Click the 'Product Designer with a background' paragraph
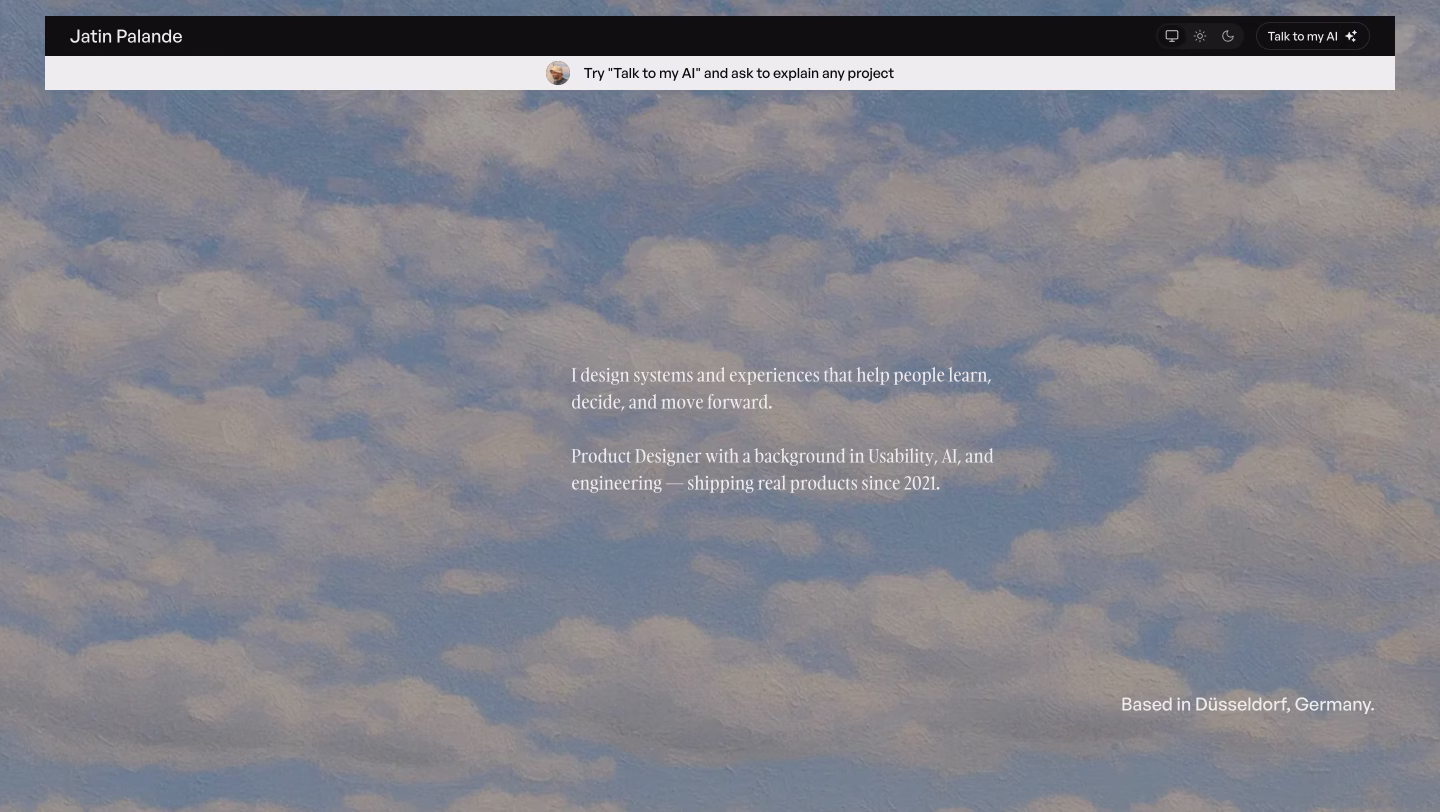Image resolution: width=1440 pixels, height=812 pixels. tap(782, 469)
